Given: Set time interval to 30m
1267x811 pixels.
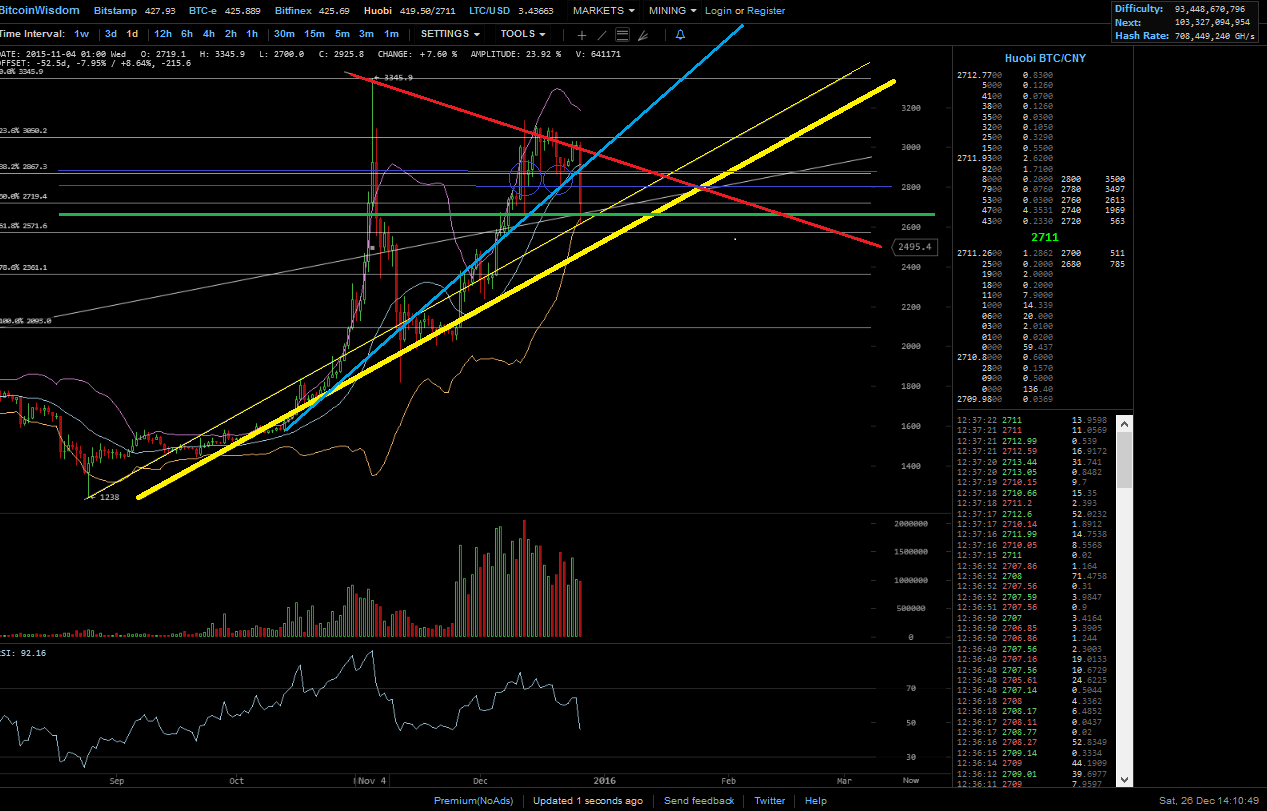Looking at the screenshot, I should [x=284, y=34].
